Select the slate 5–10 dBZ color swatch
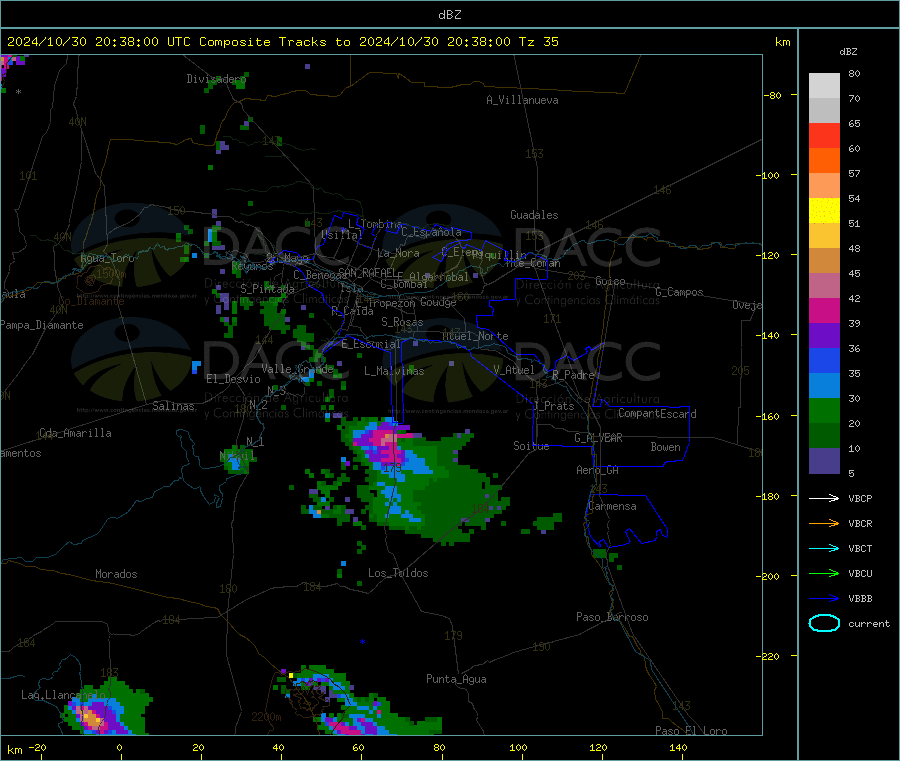 tap(824, 461)
